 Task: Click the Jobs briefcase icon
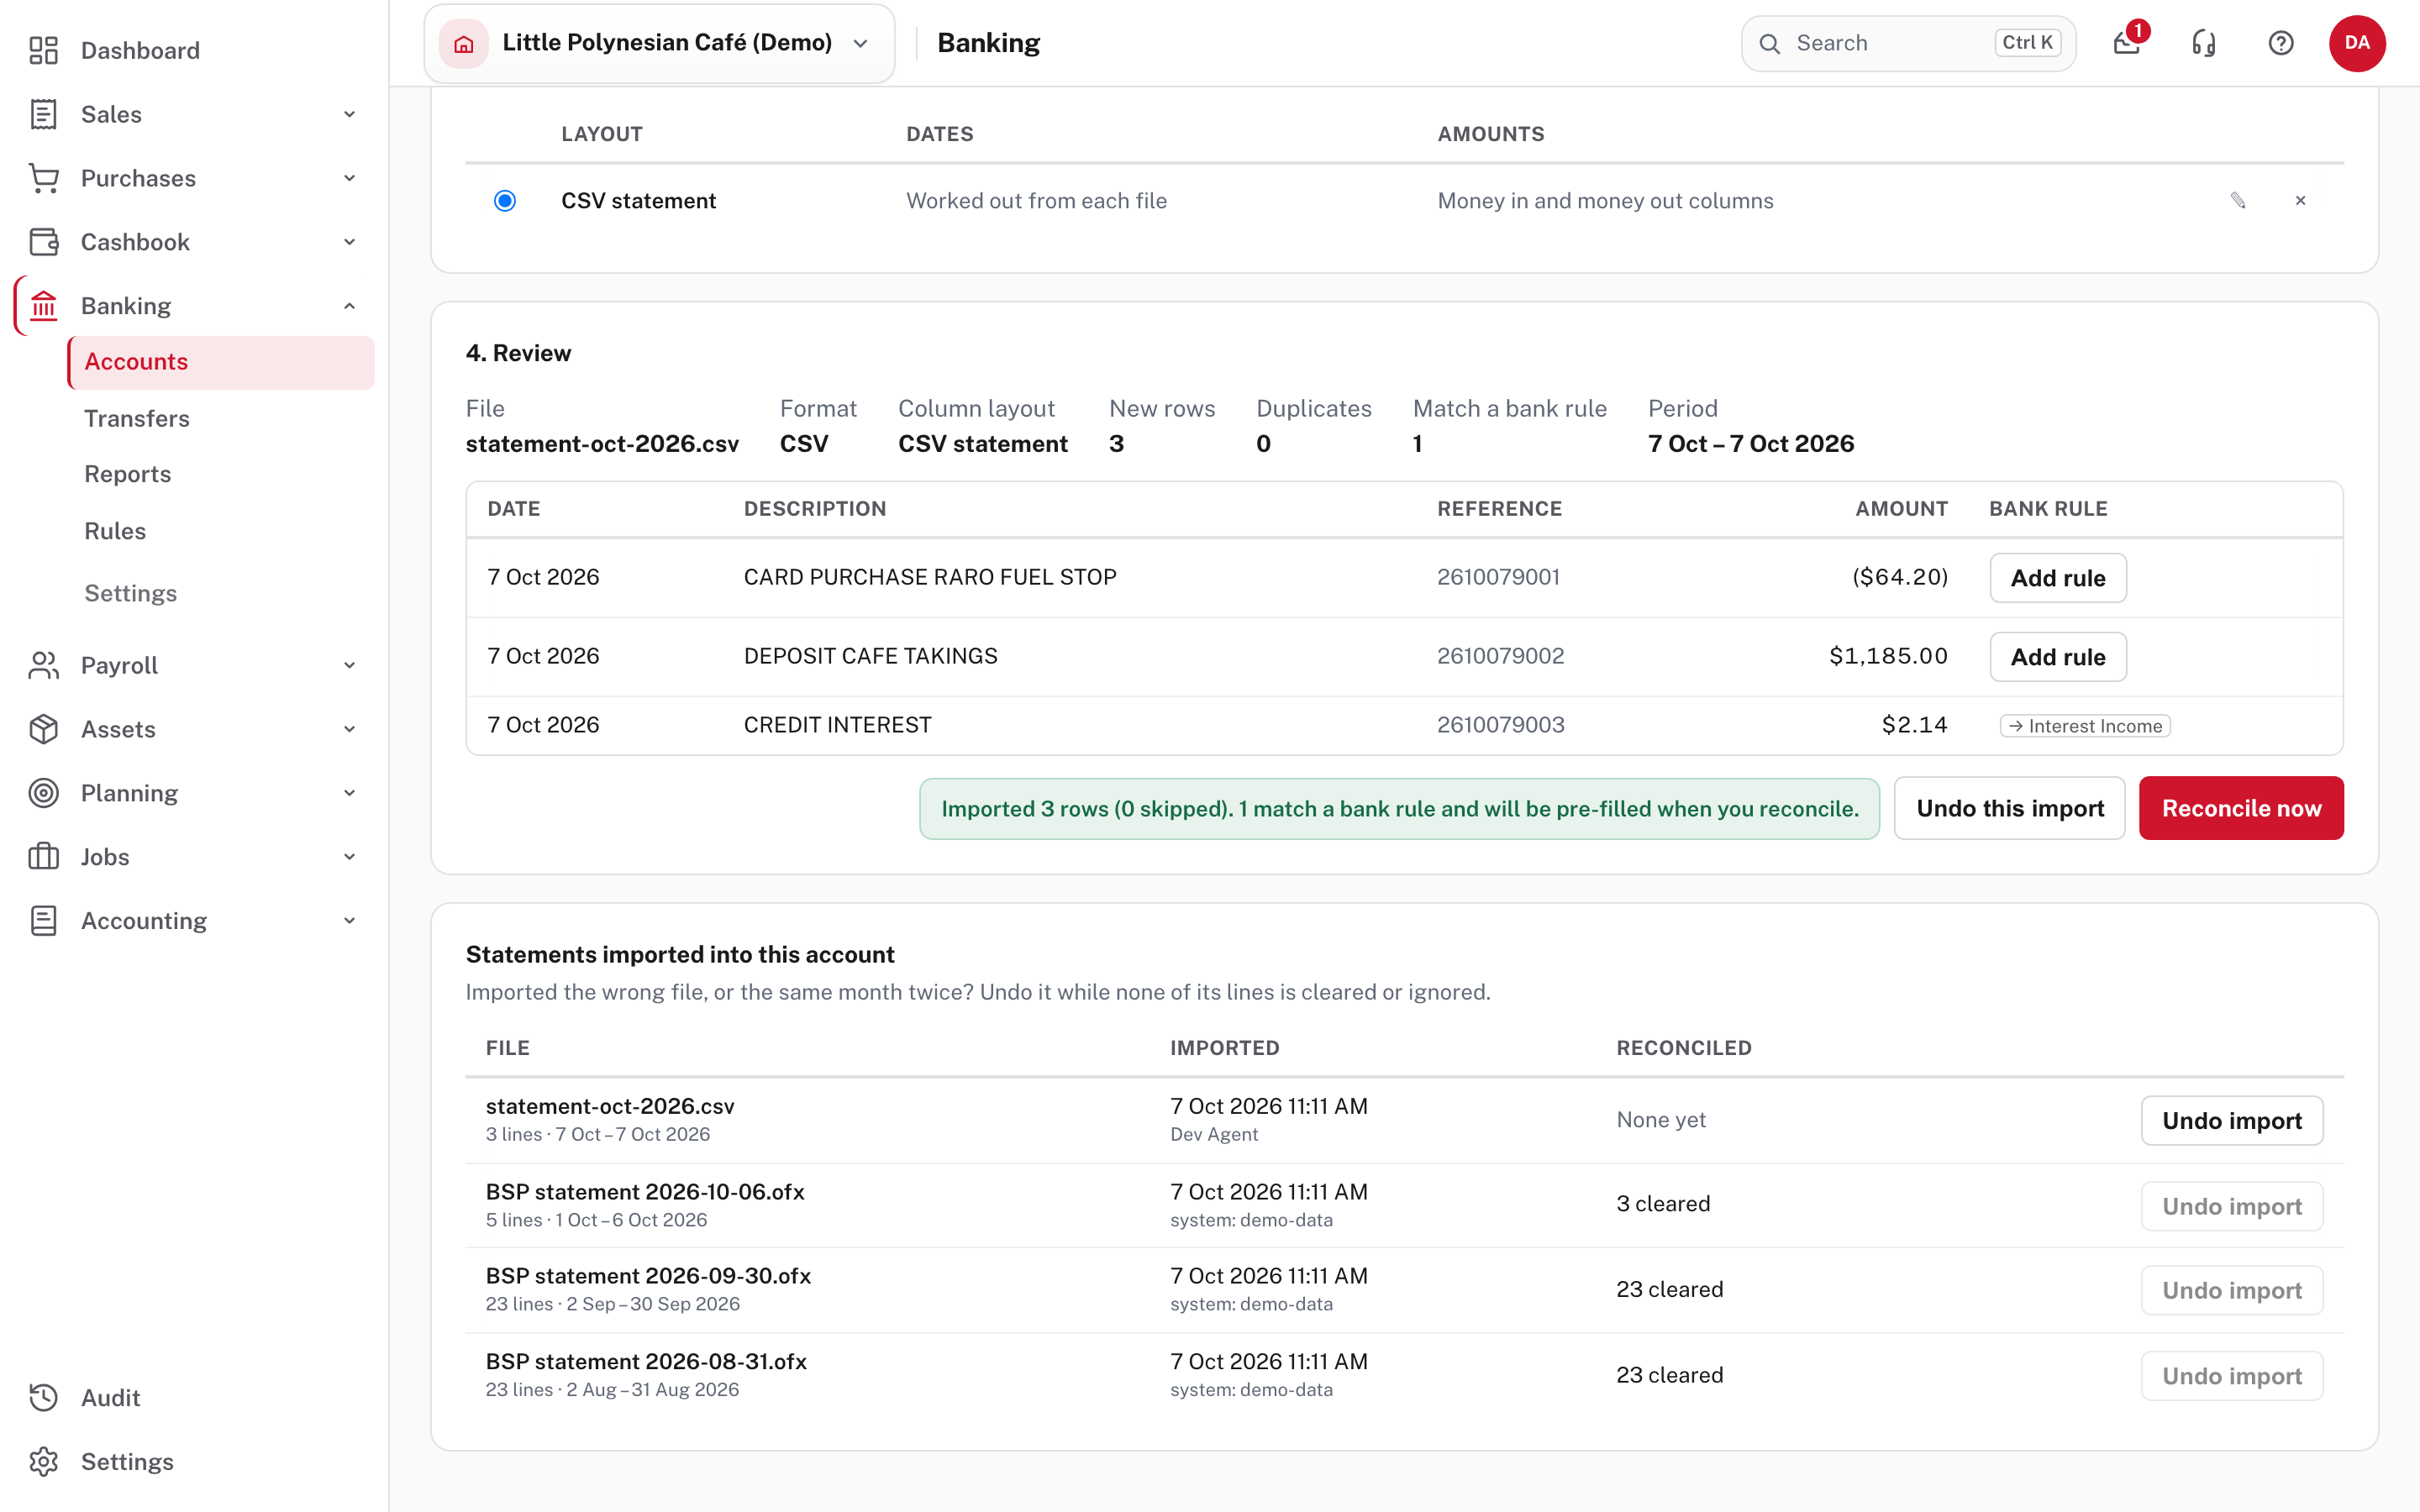[43, 857]
